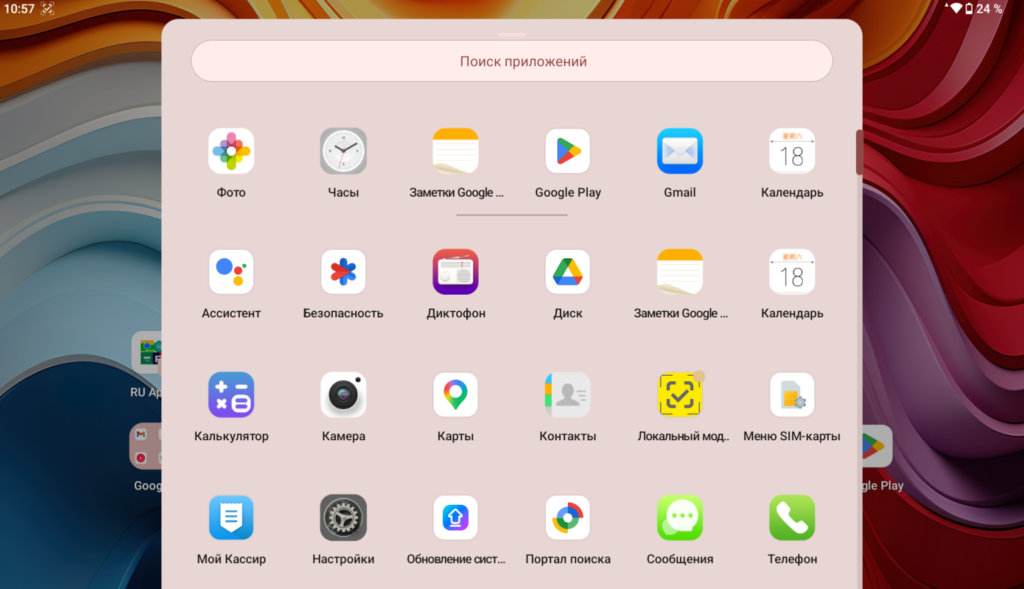Launch the Часы clock app
The width and height of the screenshot is (1024, 589).
tap(343, 152)
